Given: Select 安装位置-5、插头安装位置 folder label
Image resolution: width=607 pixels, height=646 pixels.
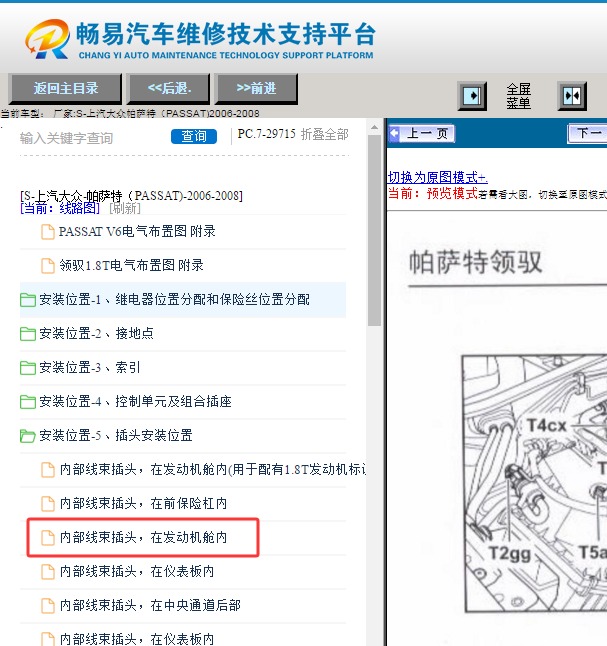Looking at the screenshot, I should 116,435.
